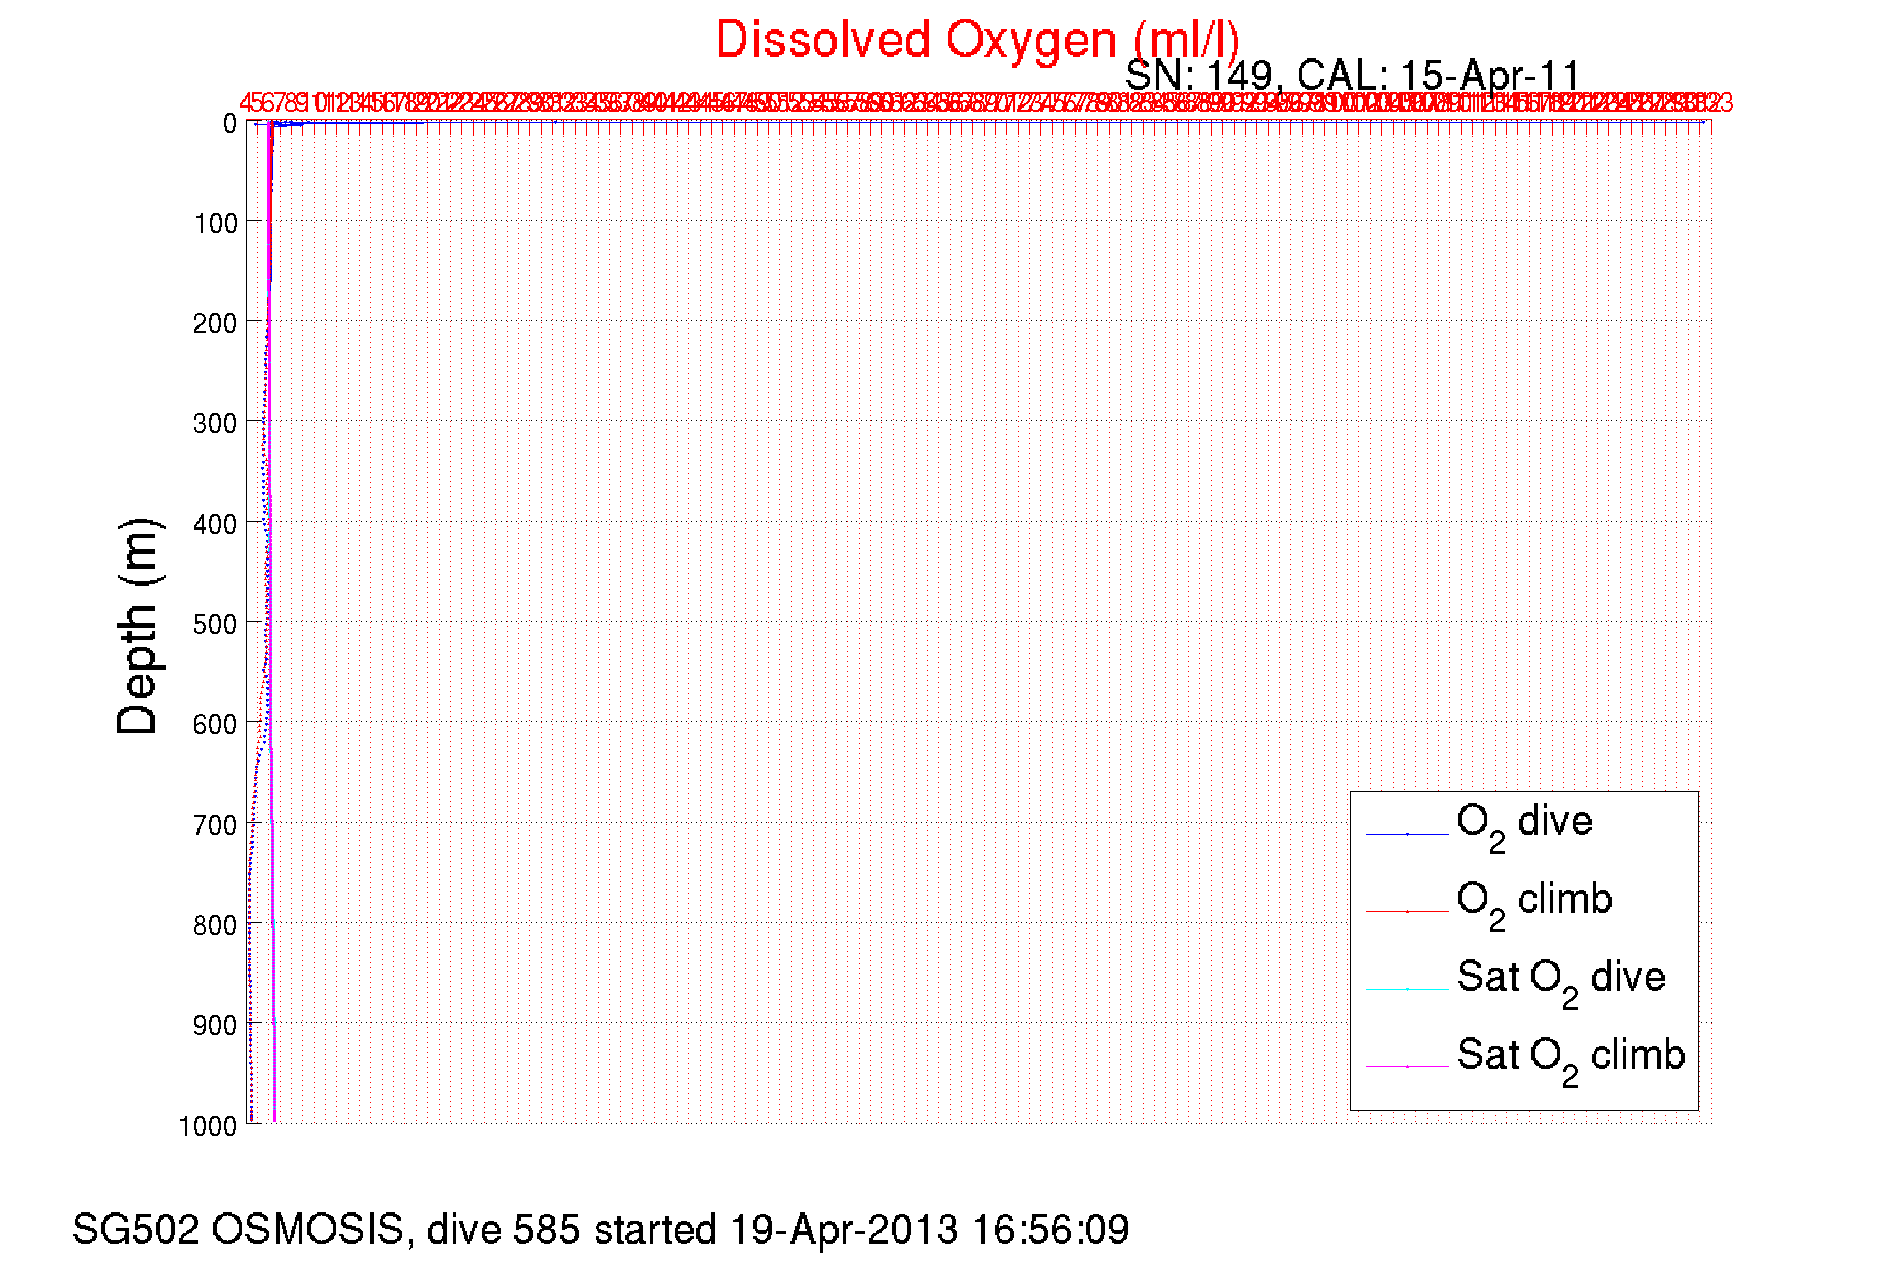
Task: Click the Dissolved Oxygen (ml/l) title
Action: tap(978, 41)
